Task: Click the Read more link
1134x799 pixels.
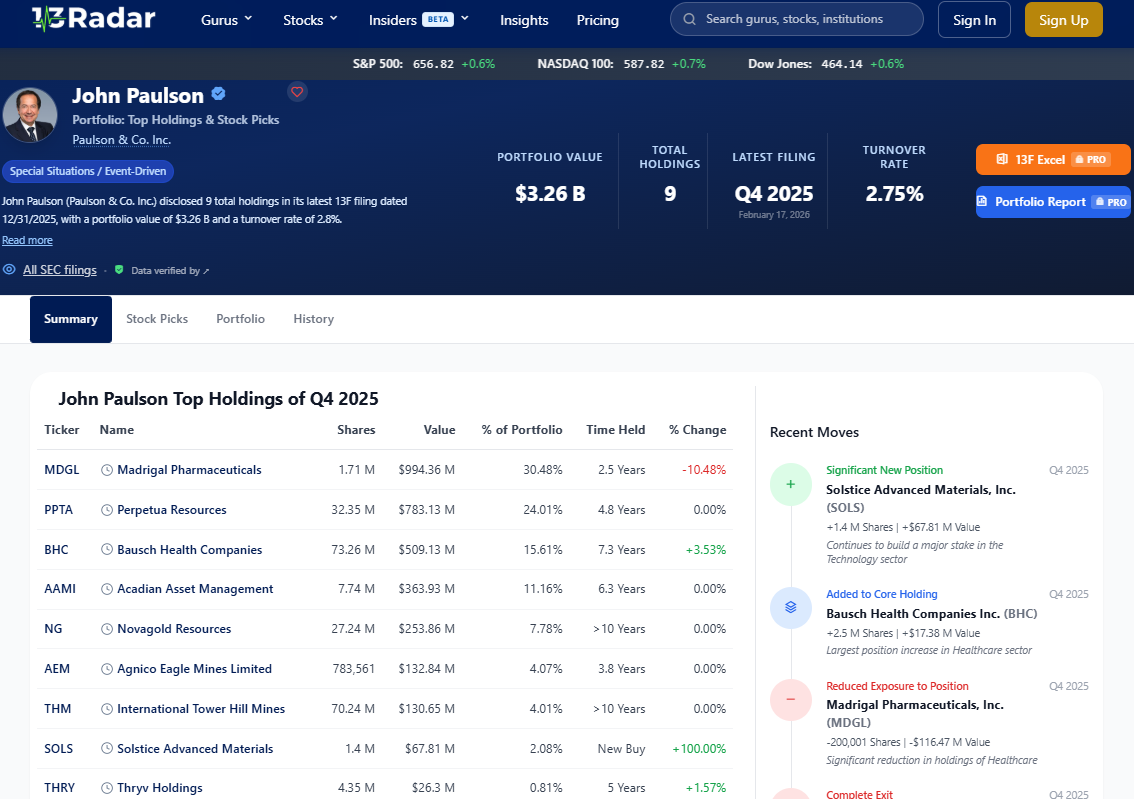Action: point(27,240)
